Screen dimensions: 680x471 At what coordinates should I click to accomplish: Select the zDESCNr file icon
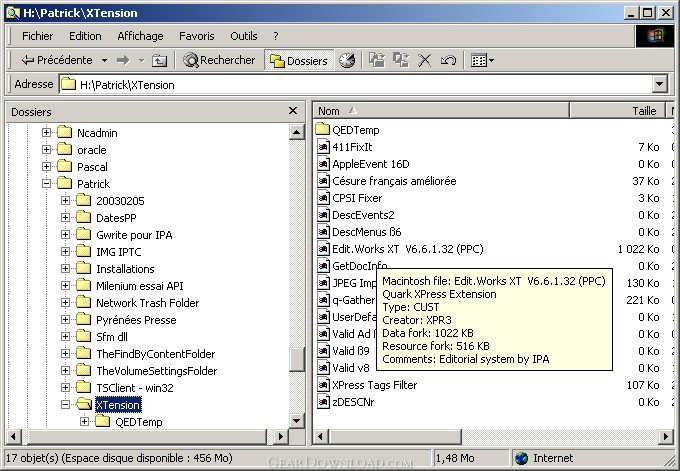tap(323, 402)
